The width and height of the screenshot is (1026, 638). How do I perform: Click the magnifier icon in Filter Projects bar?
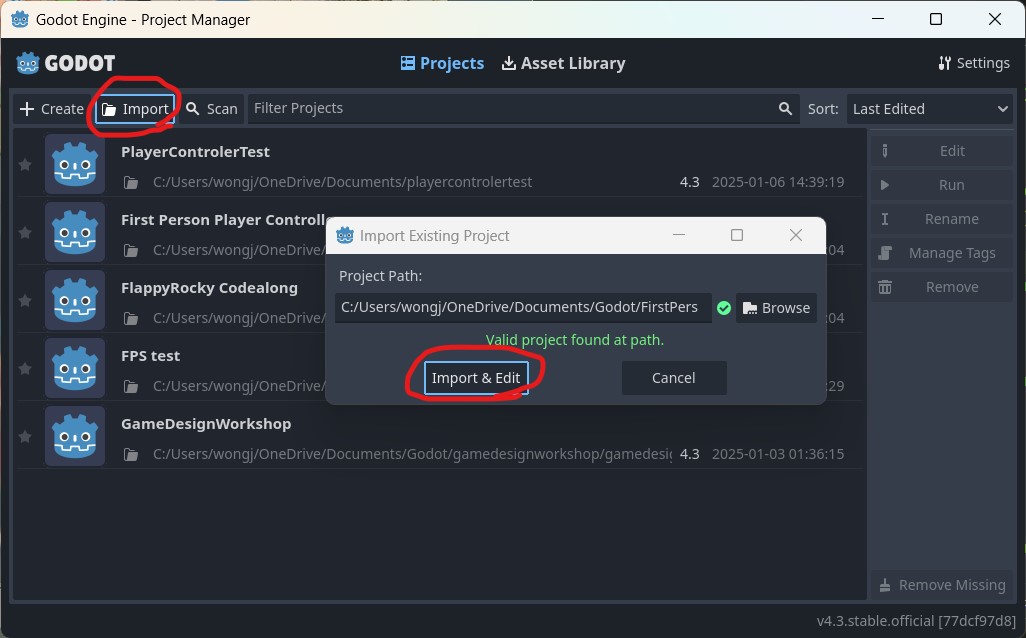[x=785, y=108]
